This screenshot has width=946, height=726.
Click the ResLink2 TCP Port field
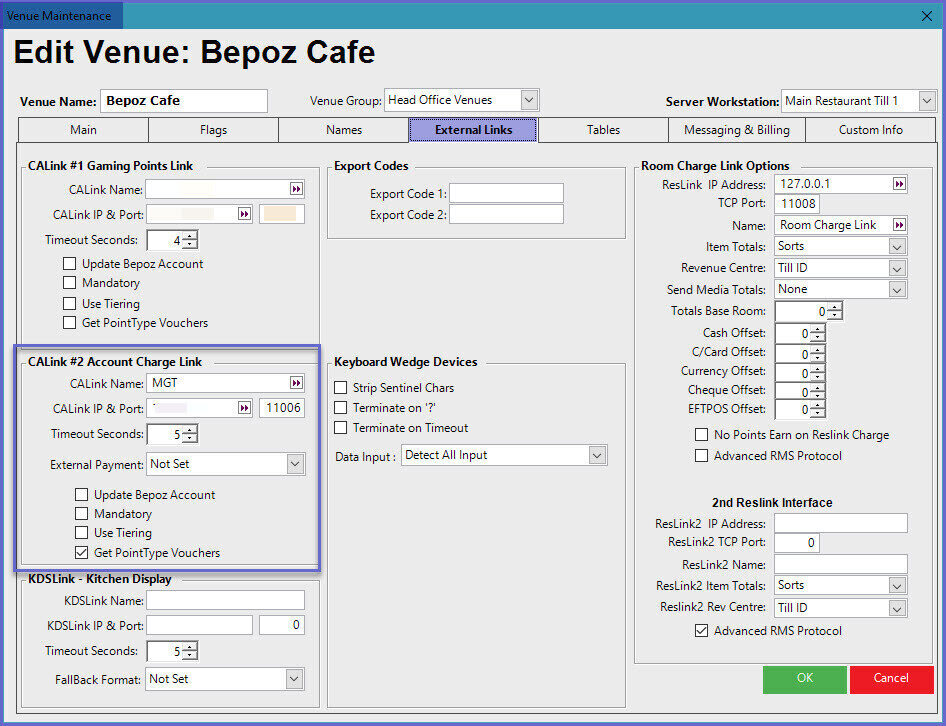(797, 543)
